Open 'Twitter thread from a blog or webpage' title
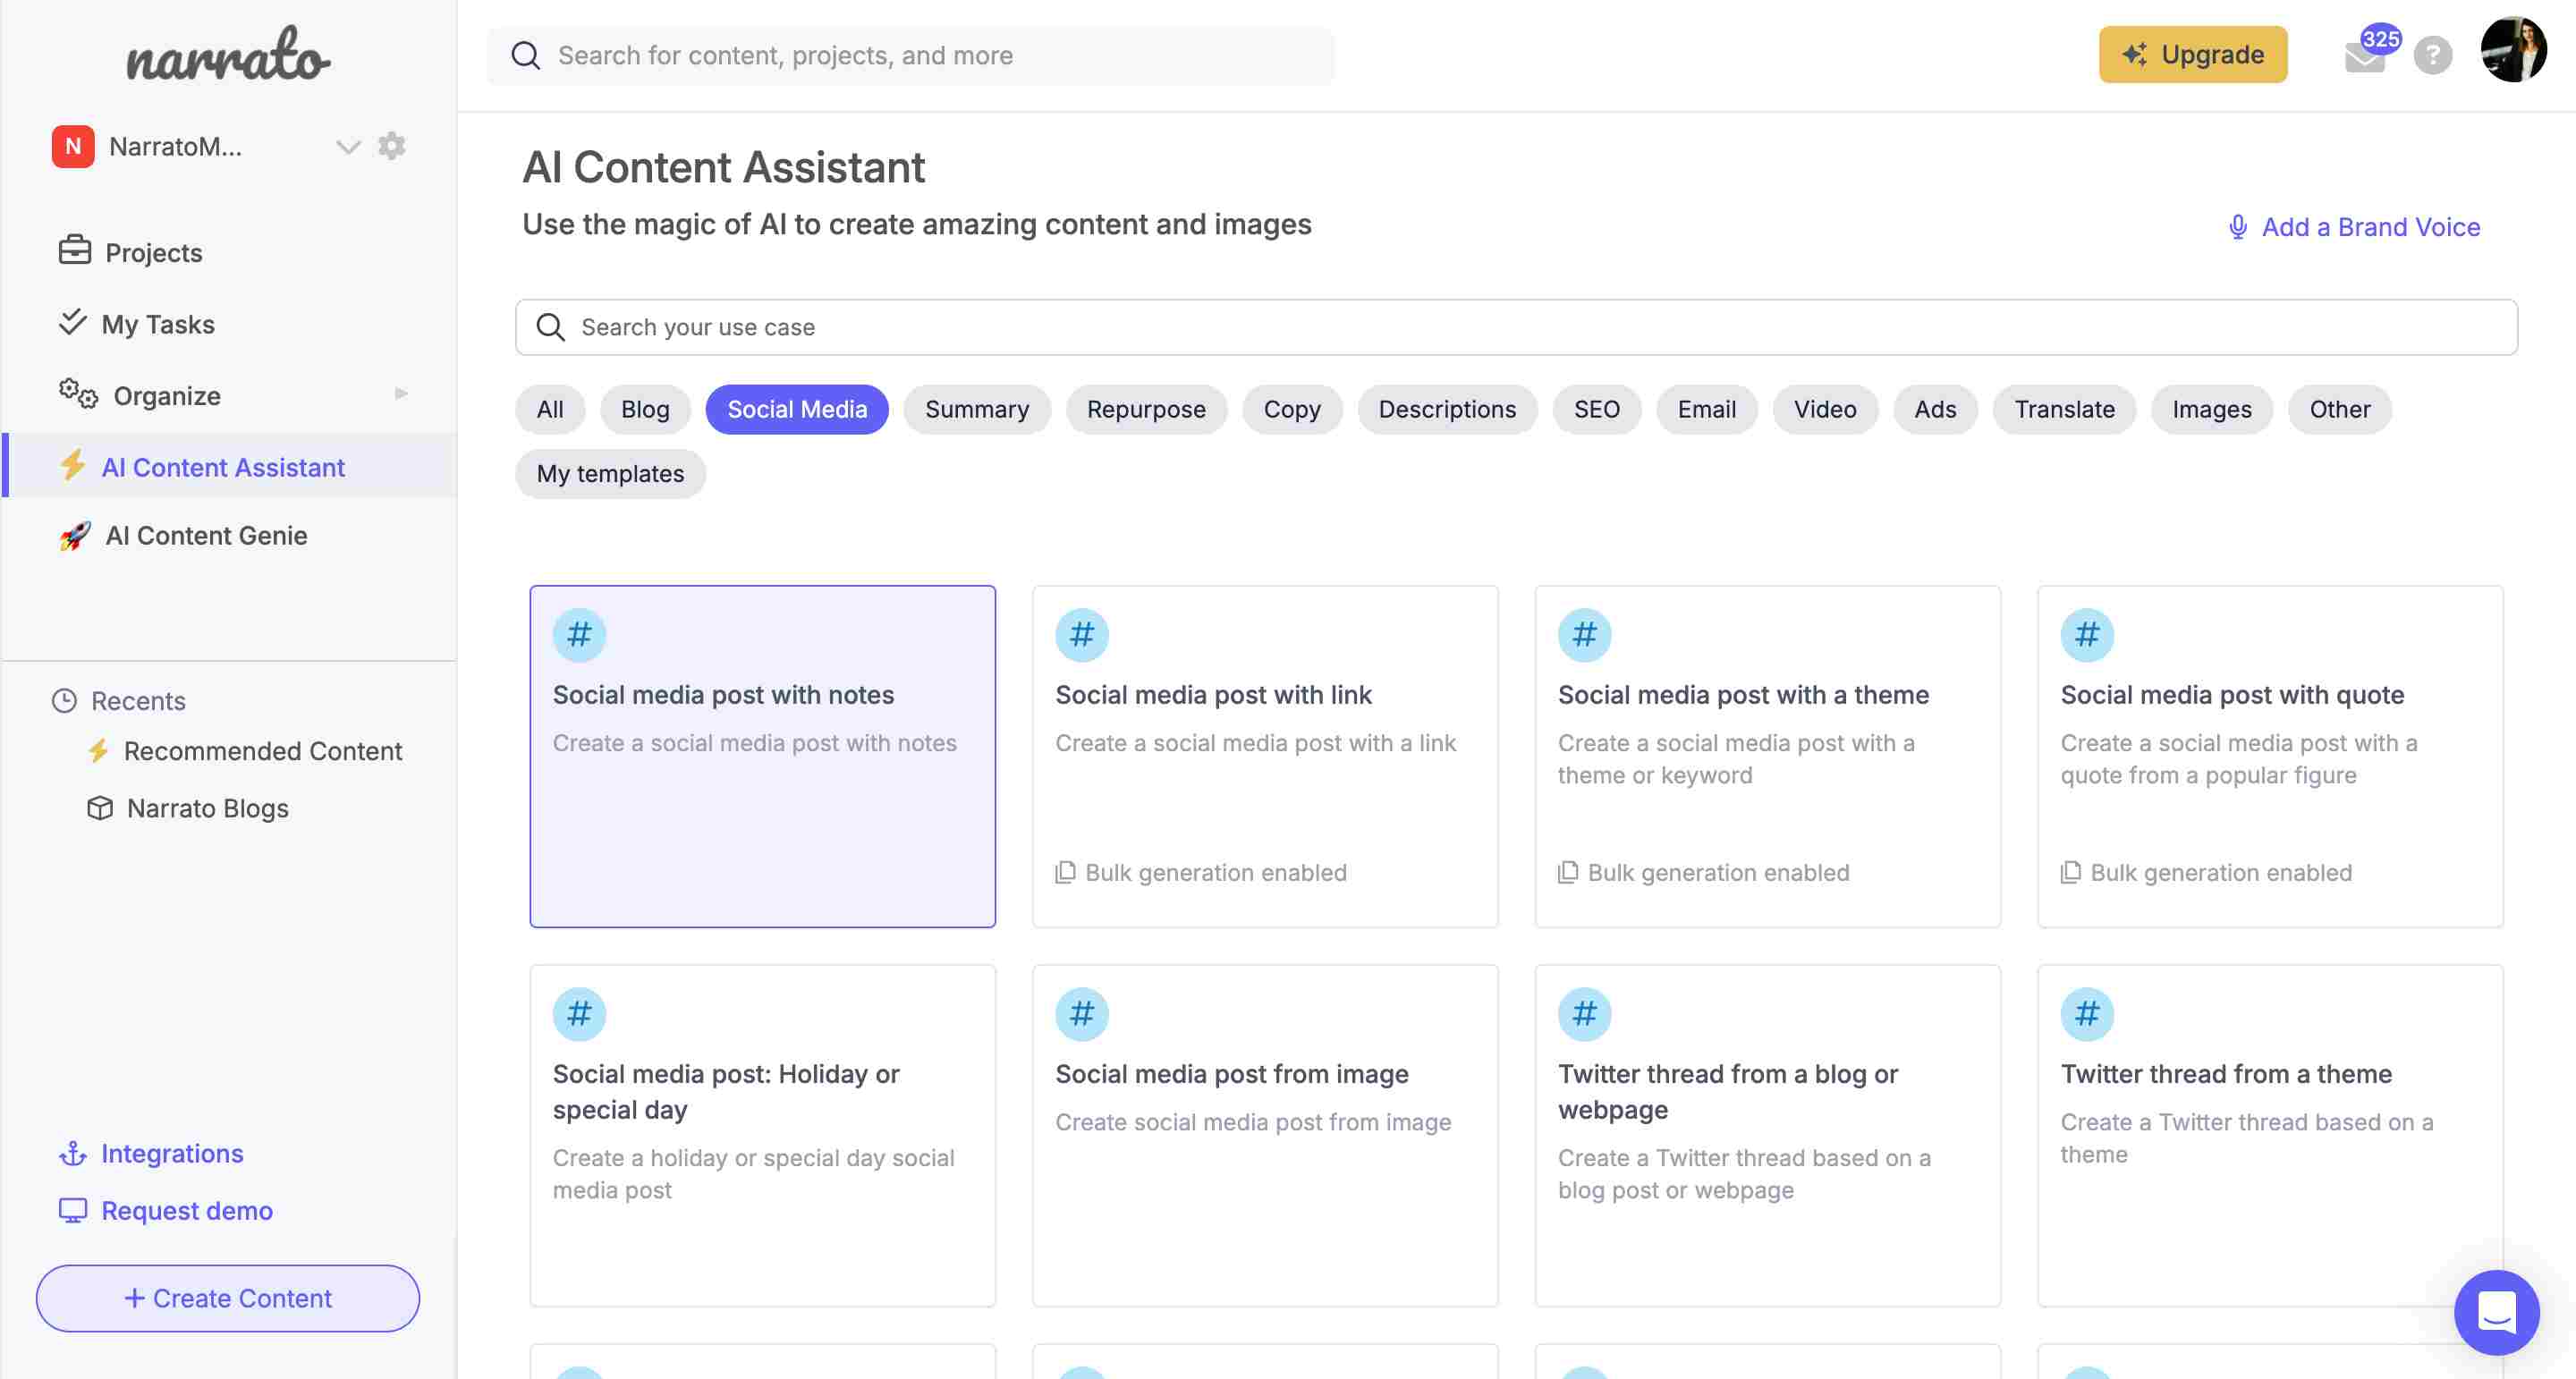The width and height of the screenshot is (2576, 1379). tap(1728, 1091)
